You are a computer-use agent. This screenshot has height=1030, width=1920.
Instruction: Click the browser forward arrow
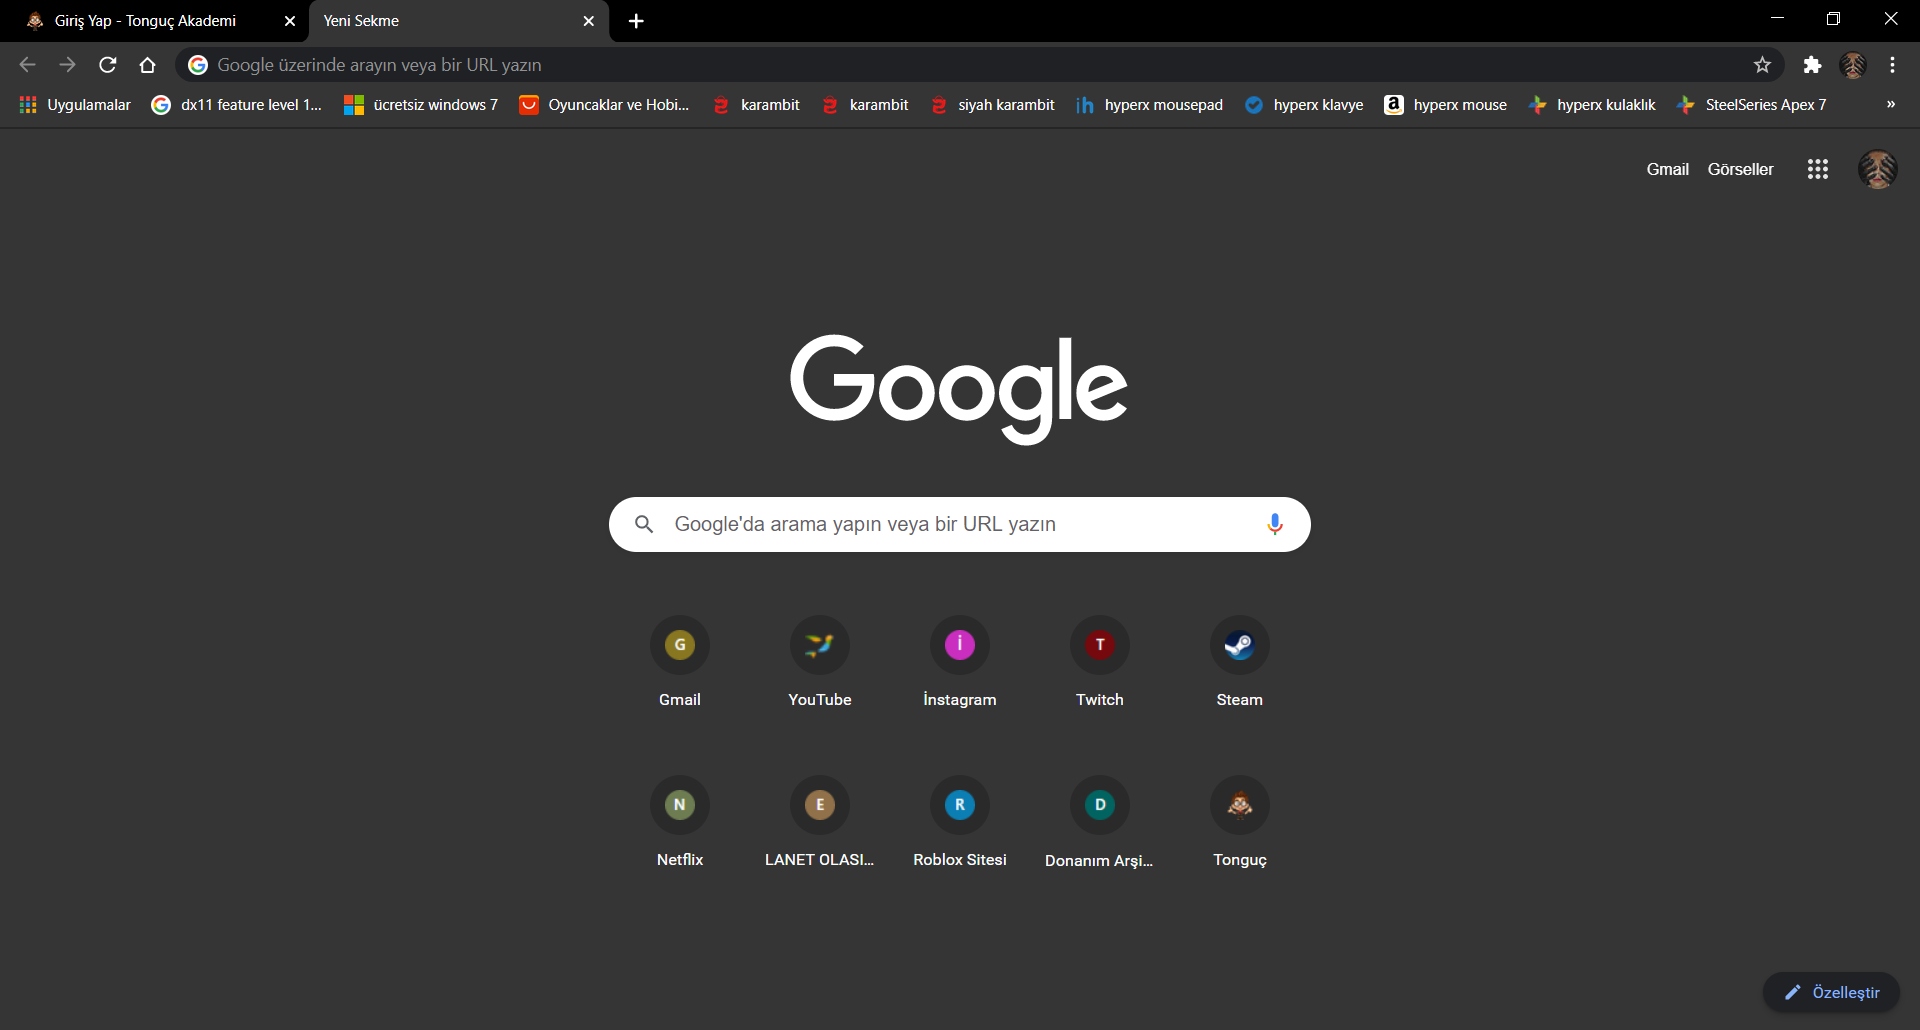[67, 65]
